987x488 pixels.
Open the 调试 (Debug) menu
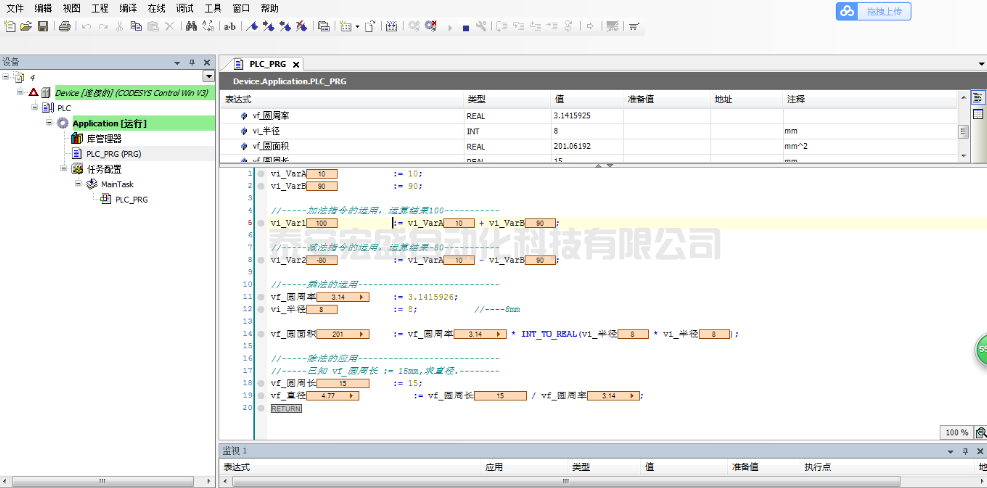pyautogui.click(x=185, y=8)
